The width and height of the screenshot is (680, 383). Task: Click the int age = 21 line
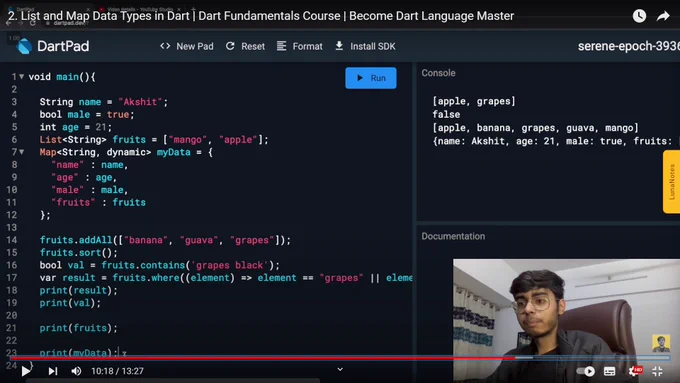tap(76, 127)
